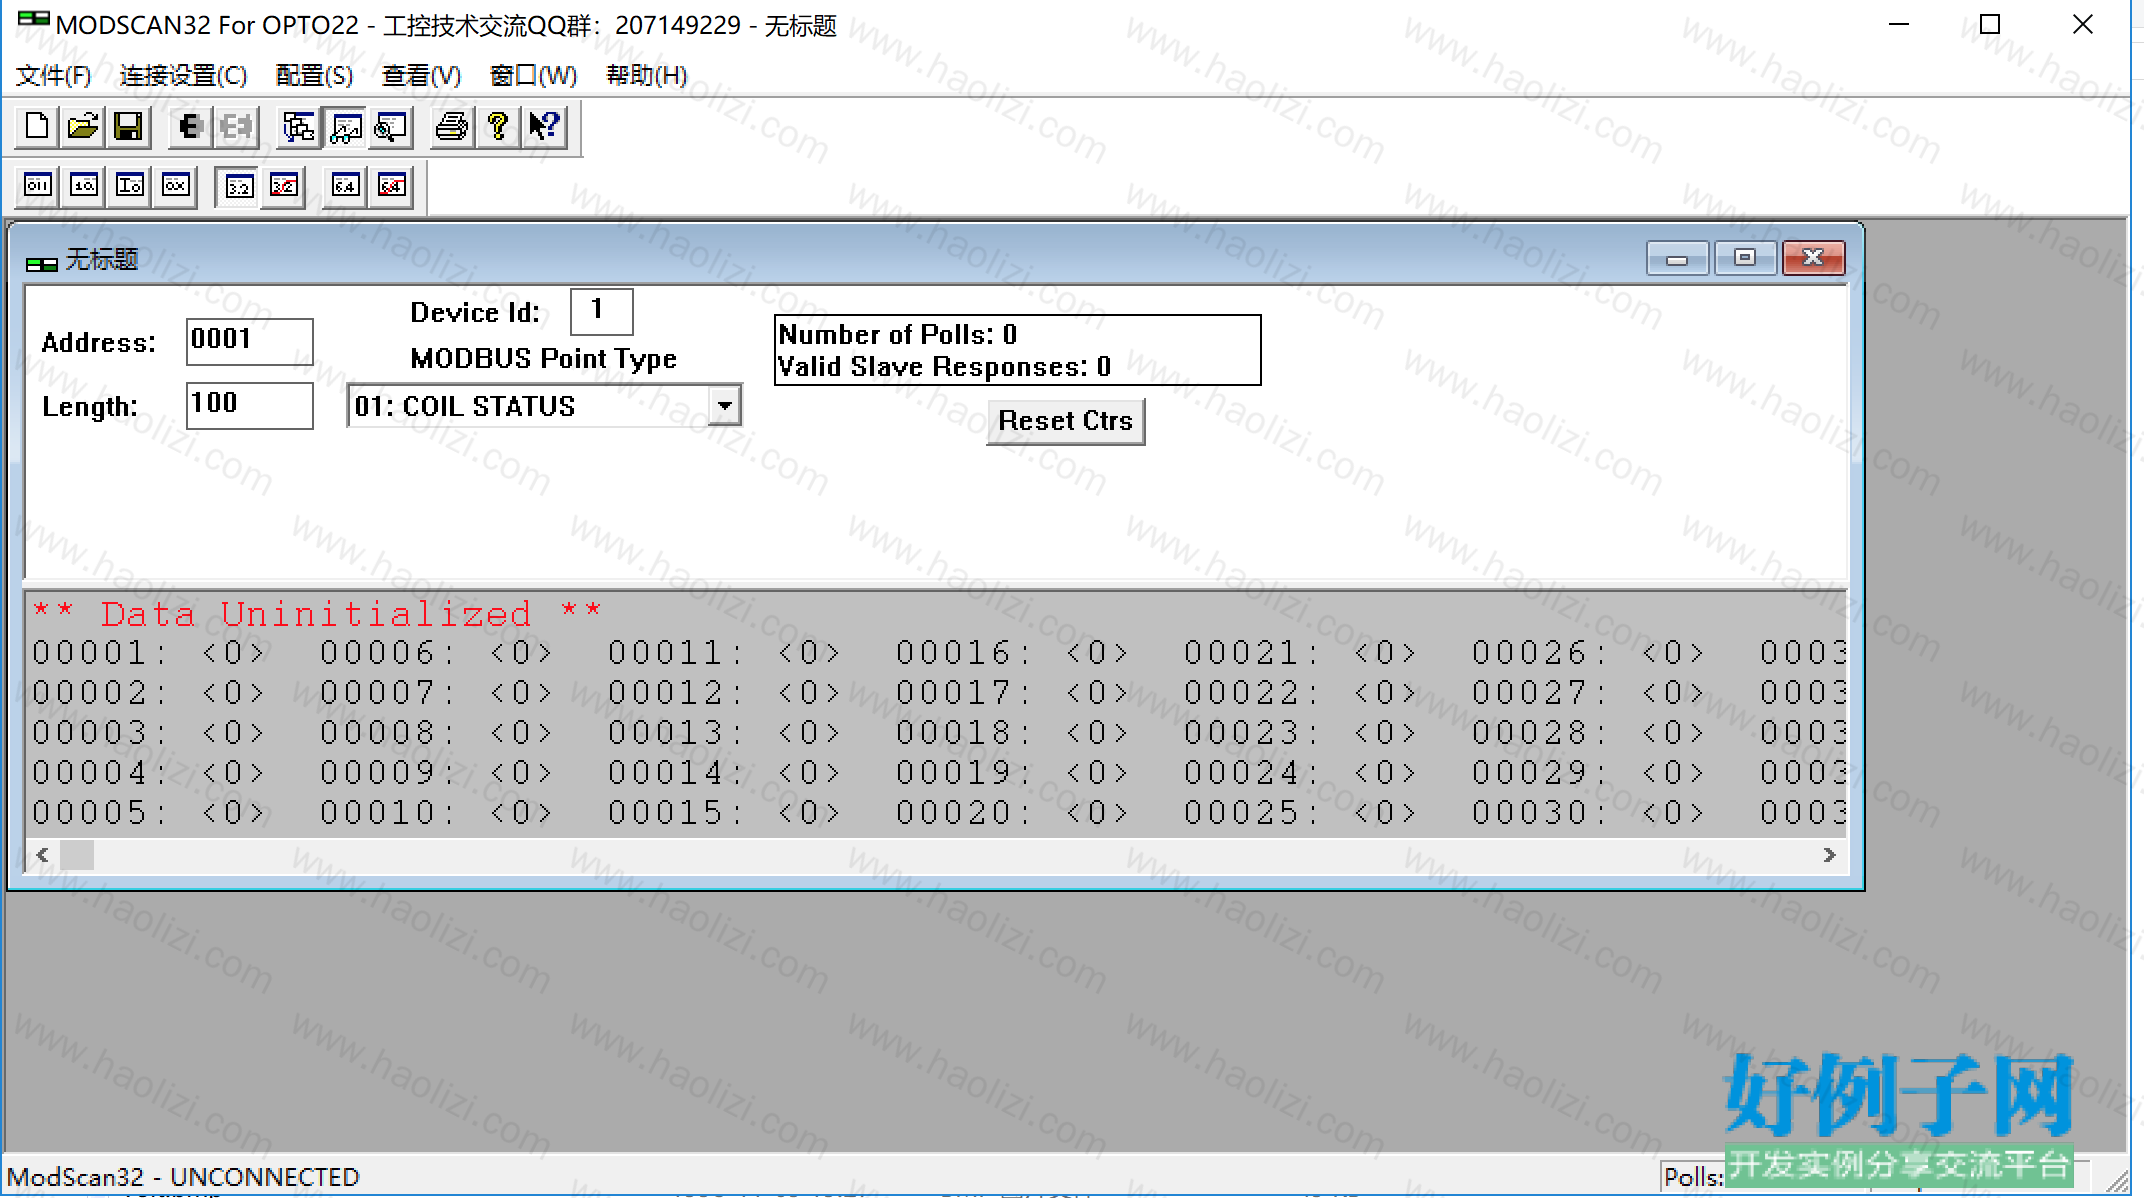Click the data cell '00001: <0>'
Image resolution: width=2144 pixels, height=1198 pixels.
tap(149, 653)
